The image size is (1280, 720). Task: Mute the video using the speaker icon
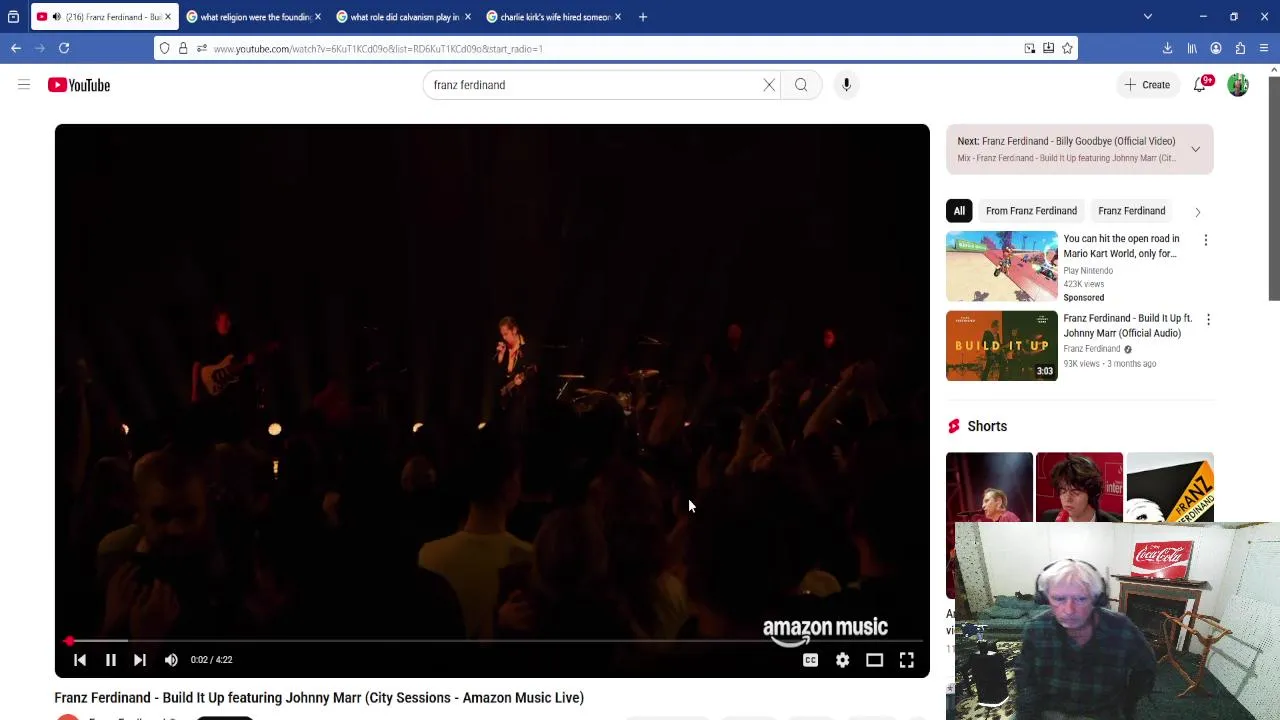pos(171,660)
